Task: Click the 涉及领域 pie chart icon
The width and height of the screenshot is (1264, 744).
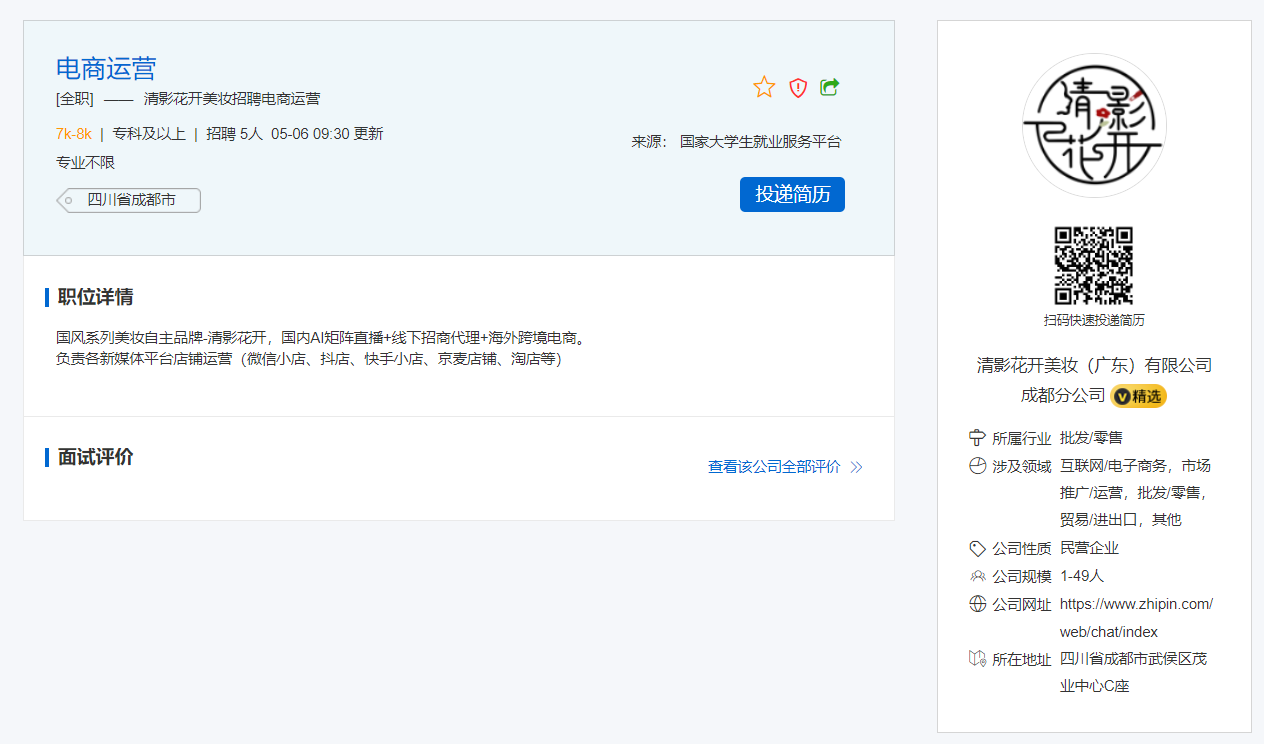Action: [978, 466]
